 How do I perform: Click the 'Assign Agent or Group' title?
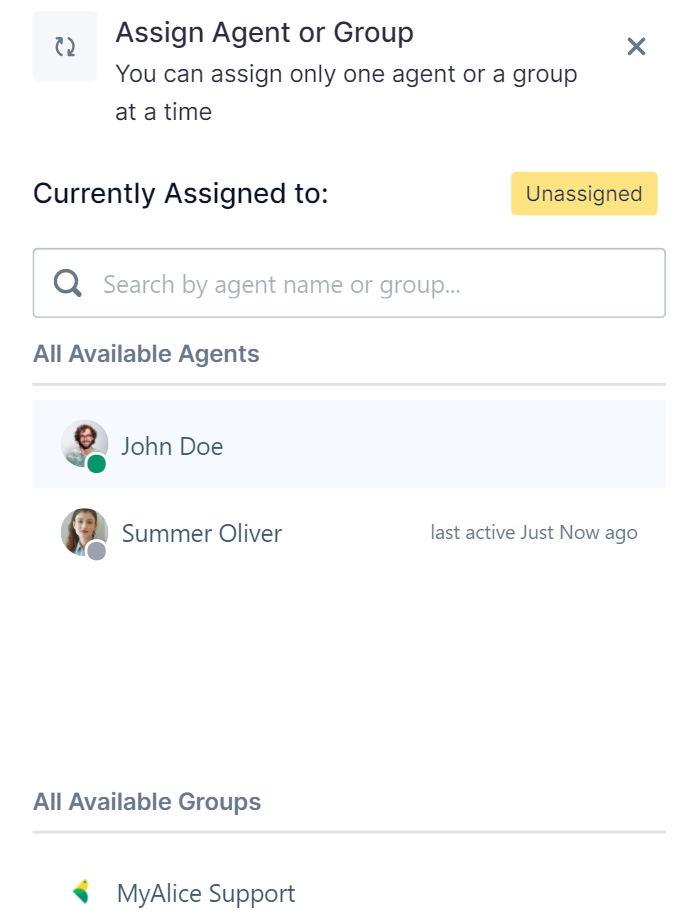point(264,33)
